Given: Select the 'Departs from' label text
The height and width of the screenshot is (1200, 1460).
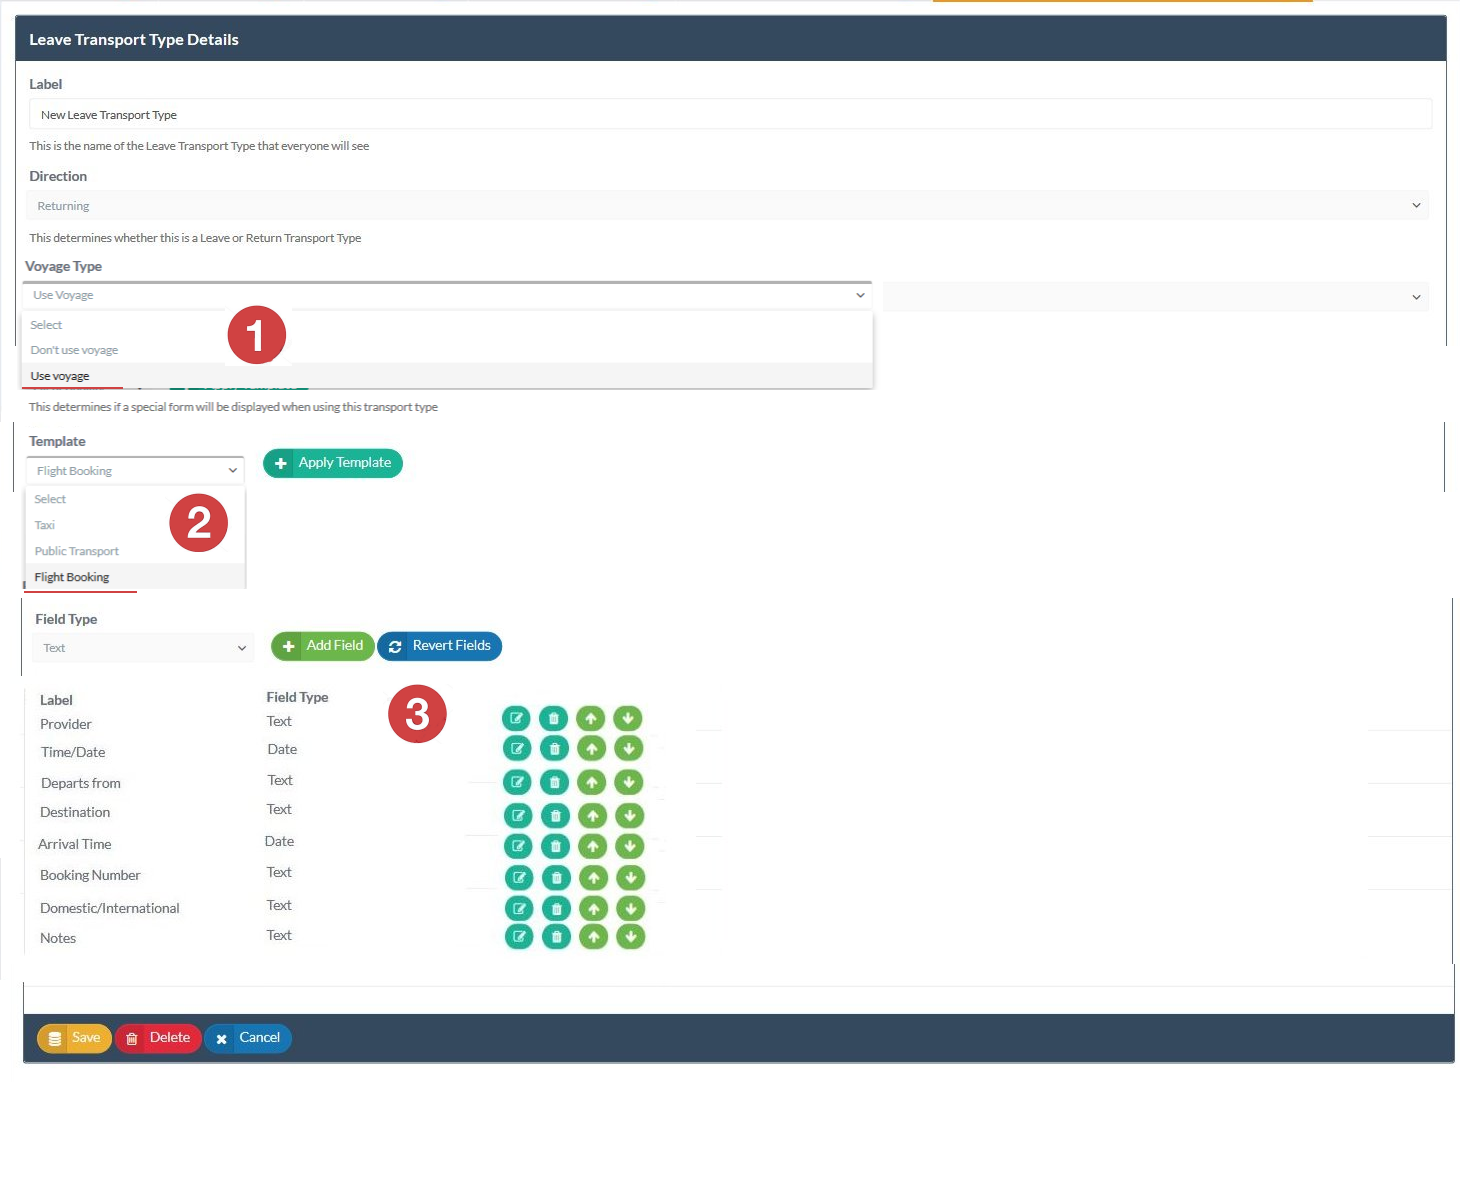Looking at the screenshot, I should click(x=81, y=783).
